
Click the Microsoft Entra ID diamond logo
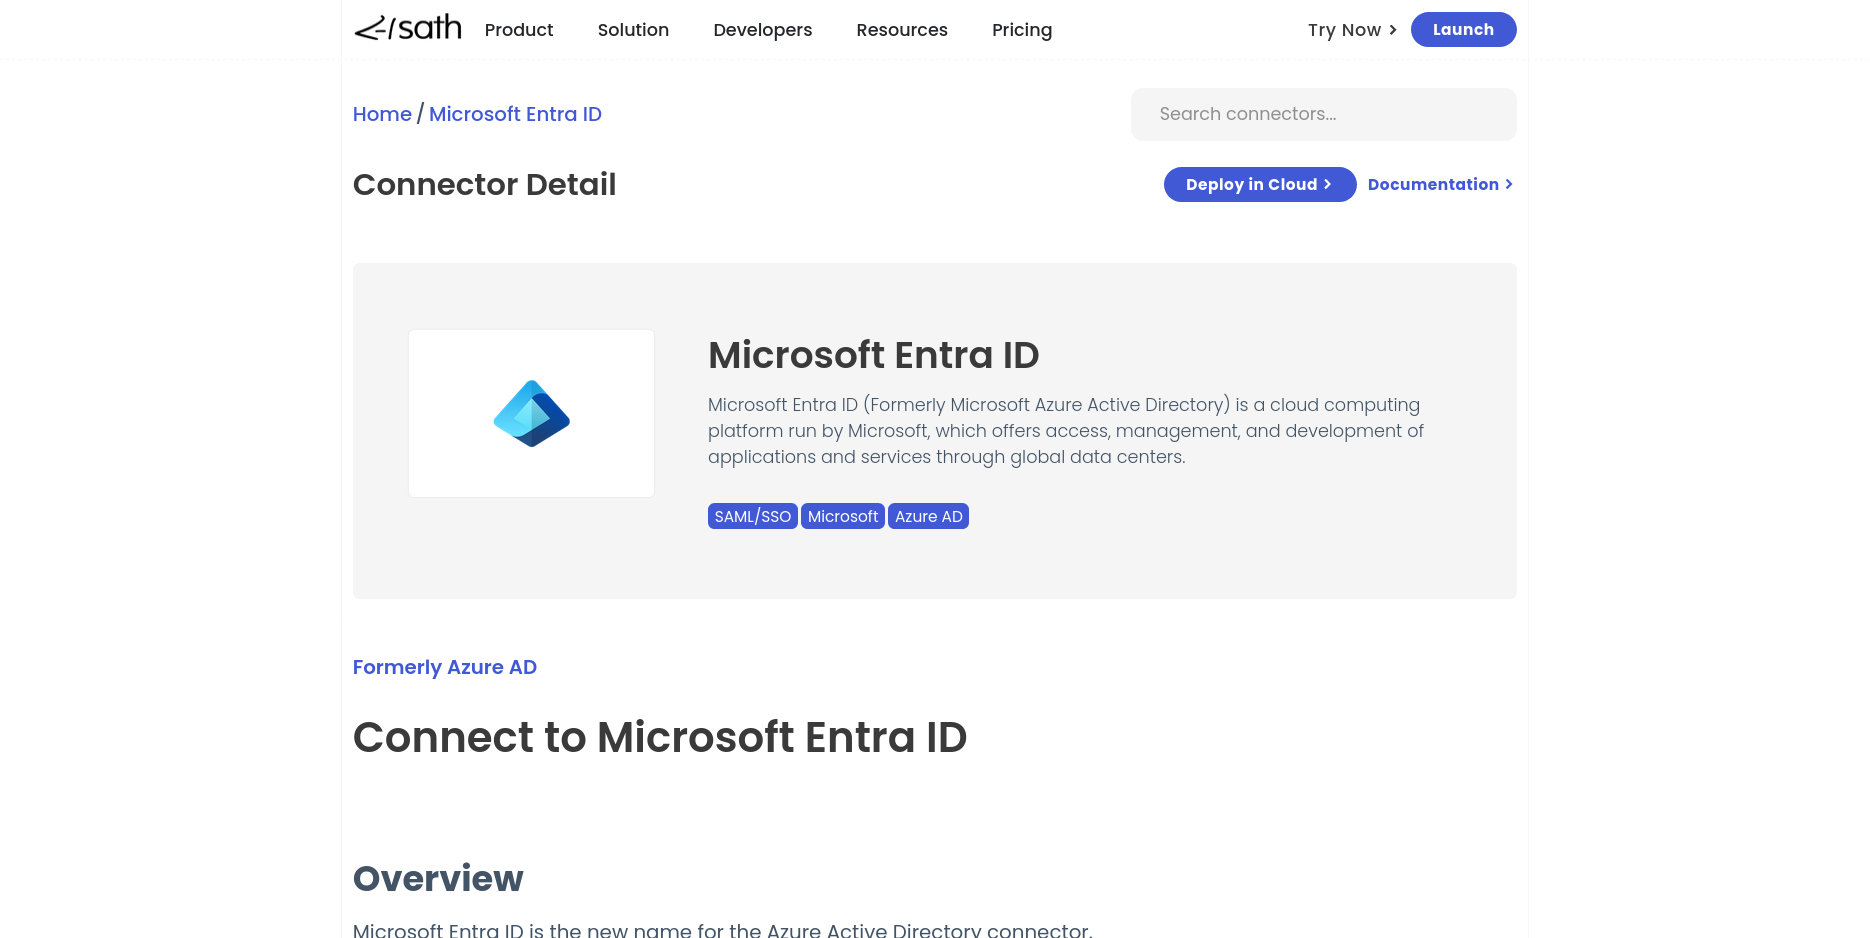(x=531, y=414)
